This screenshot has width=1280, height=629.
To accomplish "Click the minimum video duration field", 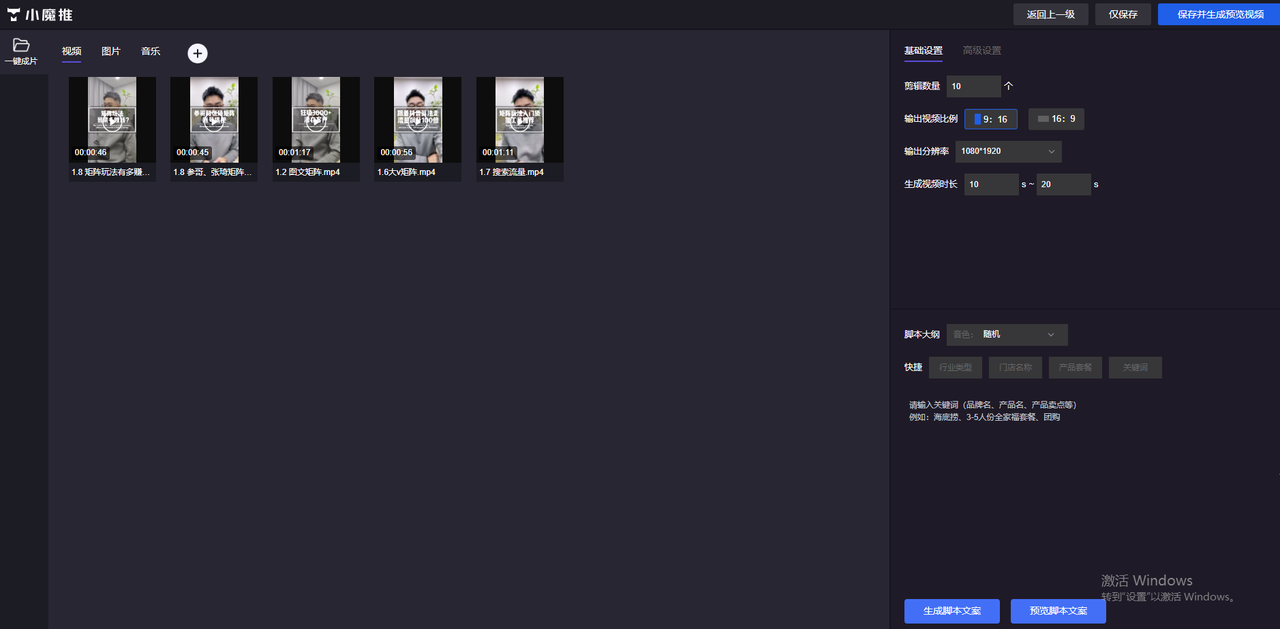I will coord(990,184).
